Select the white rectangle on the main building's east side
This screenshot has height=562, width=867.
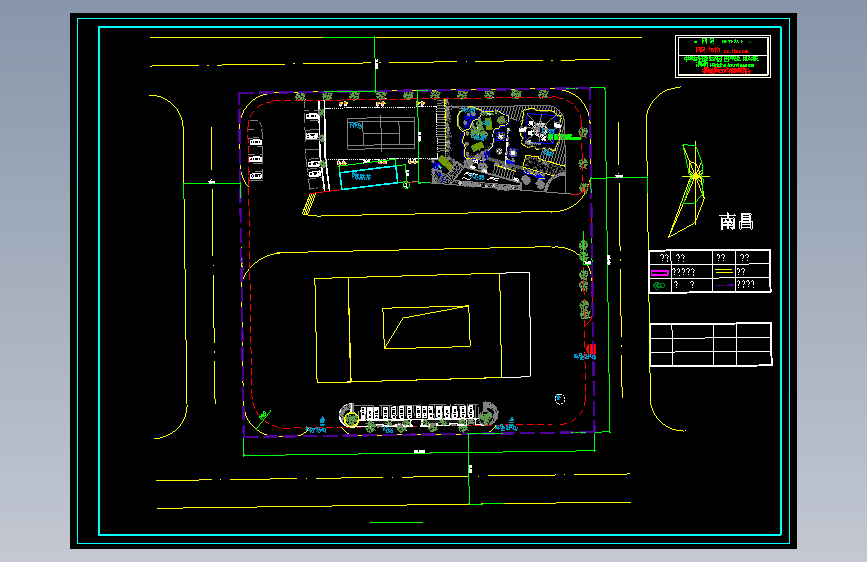coord(515,325)
